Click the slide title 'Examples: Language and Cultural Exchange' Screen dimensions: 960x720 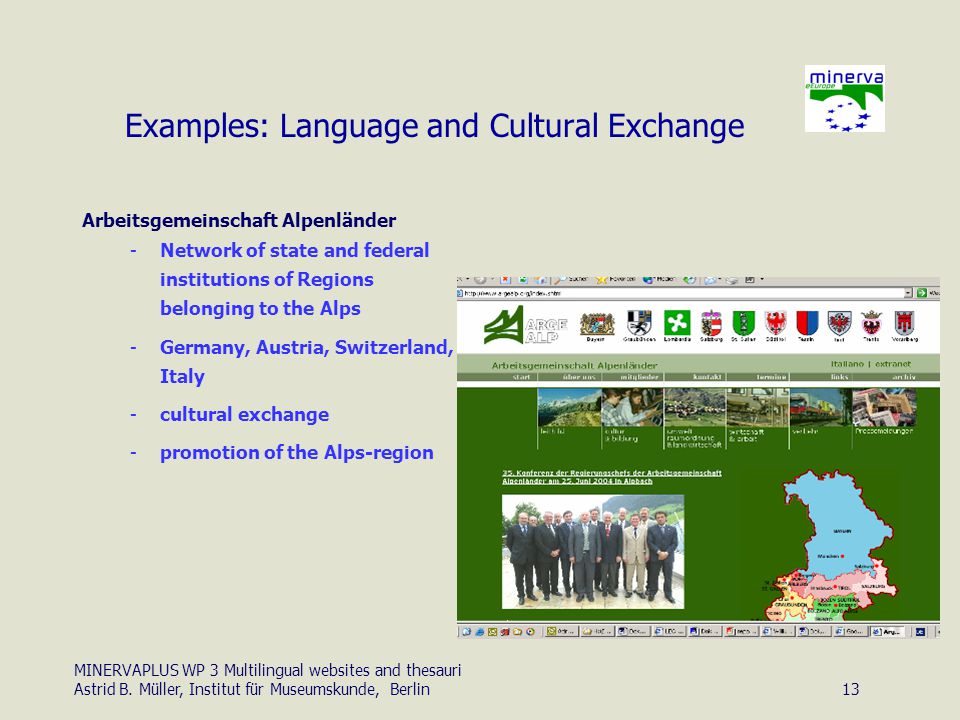tap(435, 126)
